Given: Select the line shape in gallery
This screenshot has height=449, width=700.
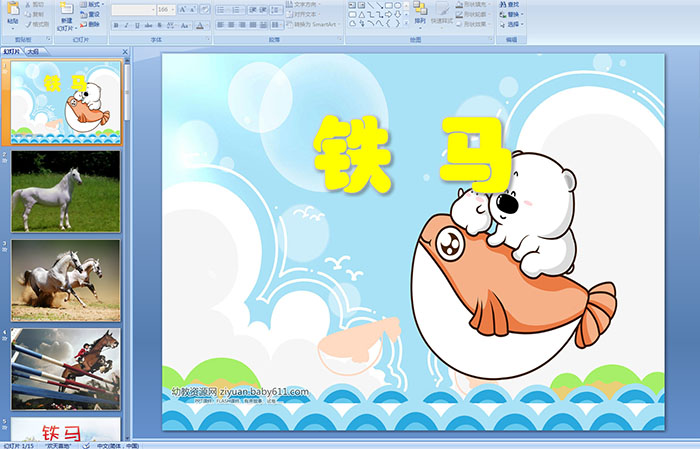Looking at the screenshot, I should 370,5.
